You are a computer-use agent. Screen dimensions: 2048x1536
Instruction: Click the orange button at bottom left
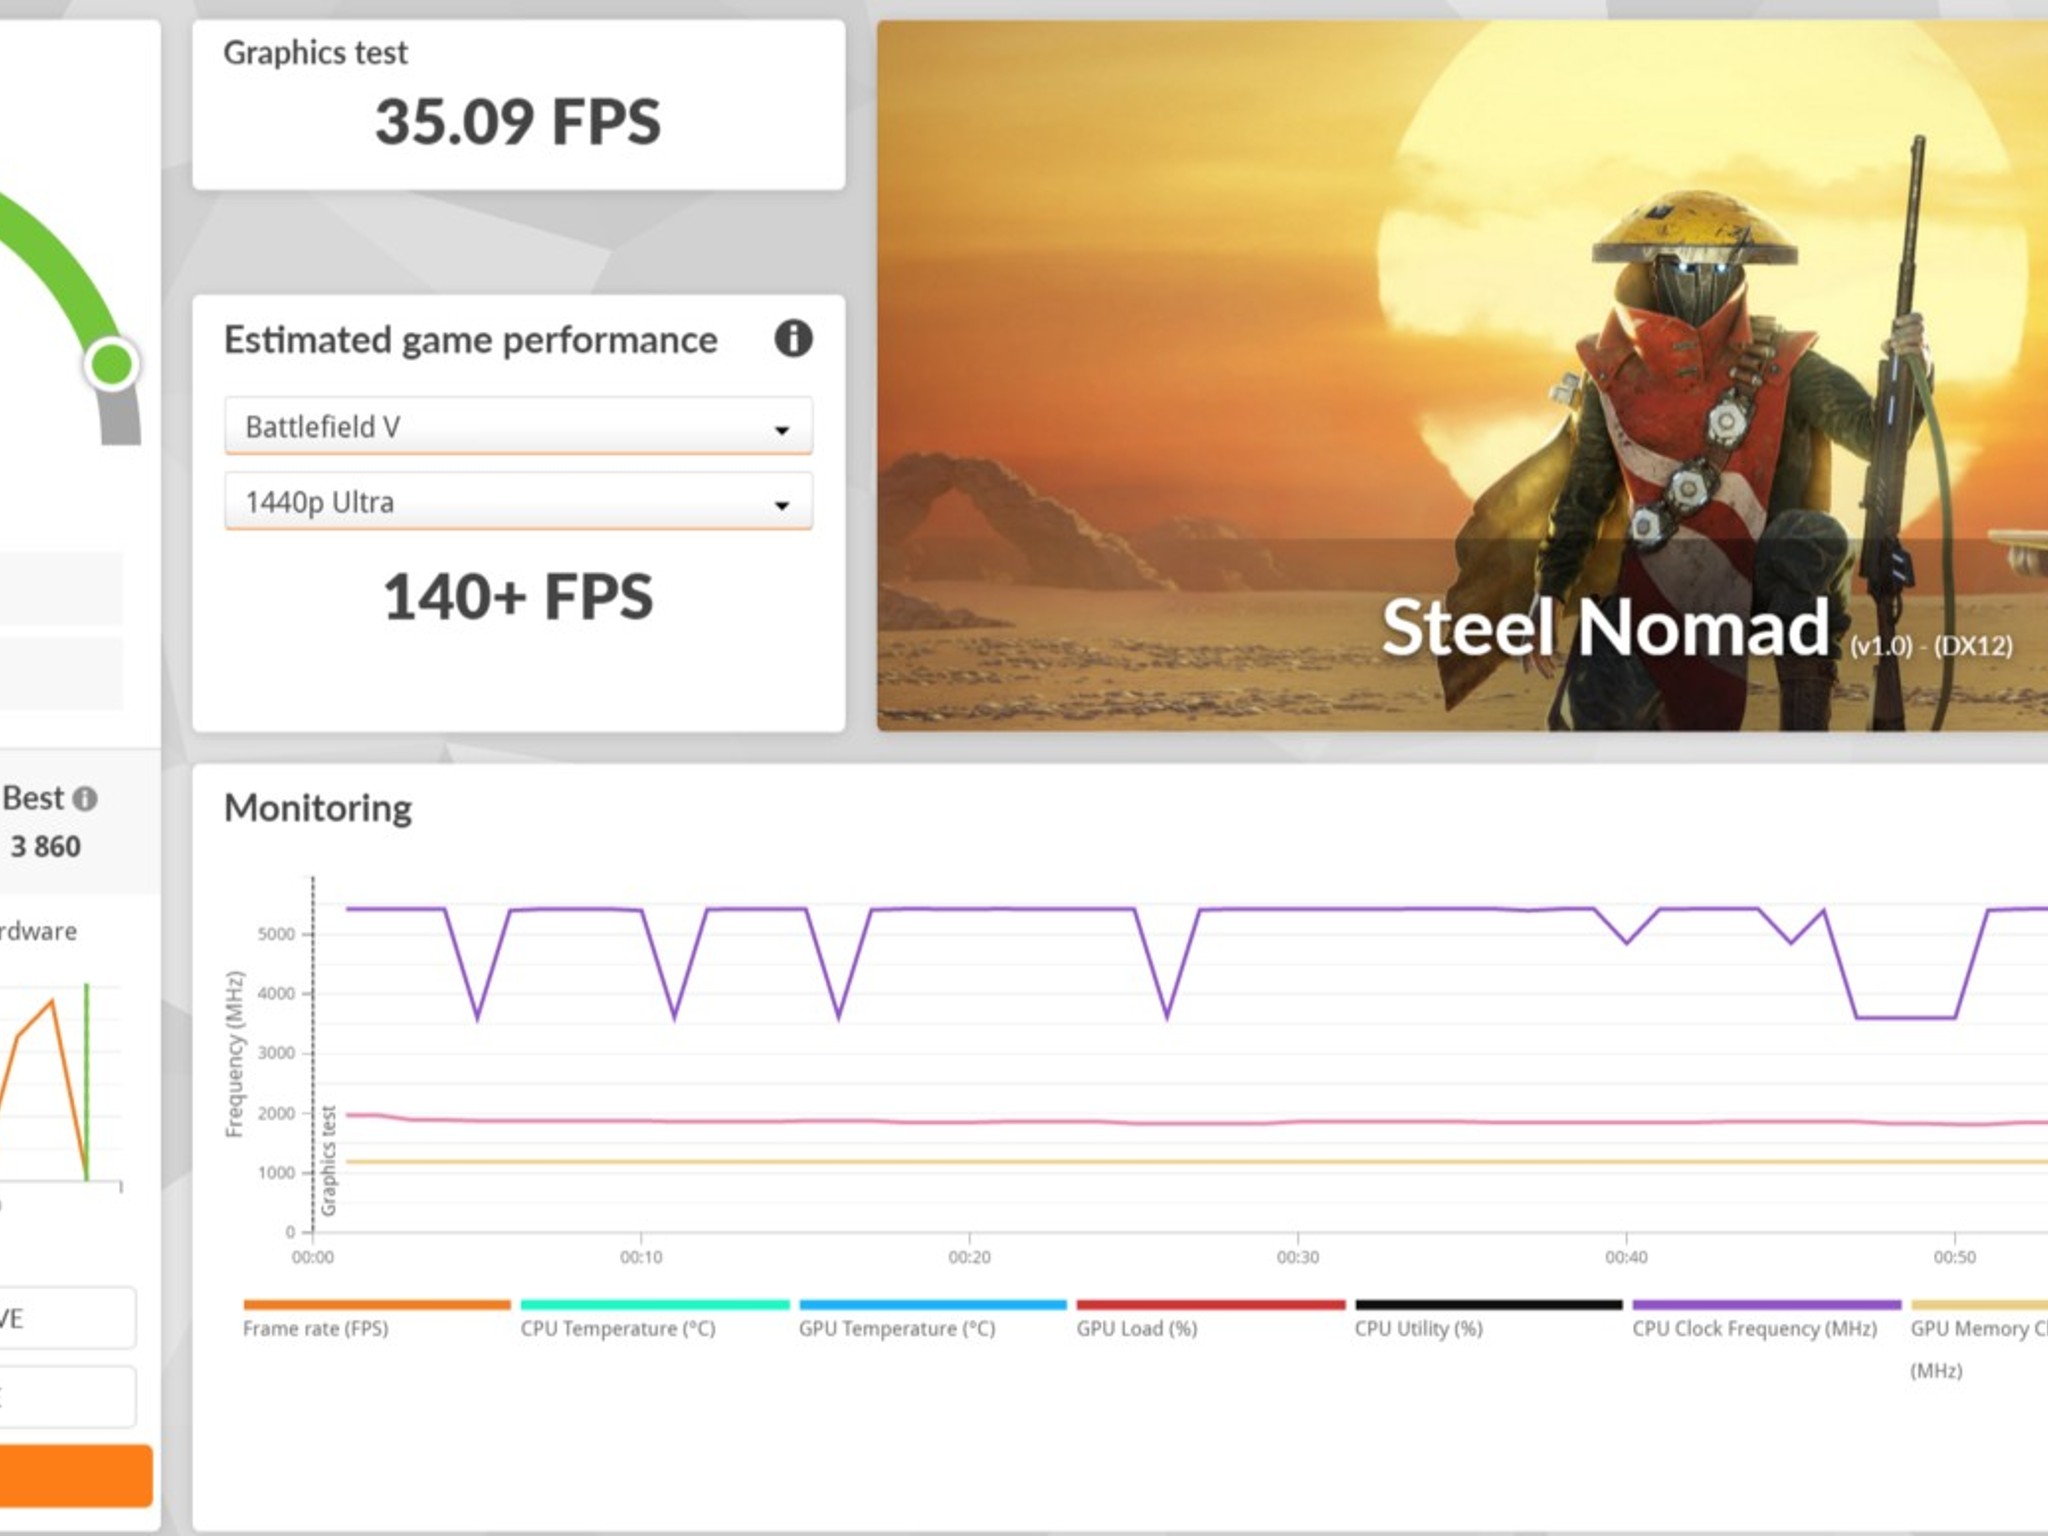pyautogui.click(x=76, y=1475)
